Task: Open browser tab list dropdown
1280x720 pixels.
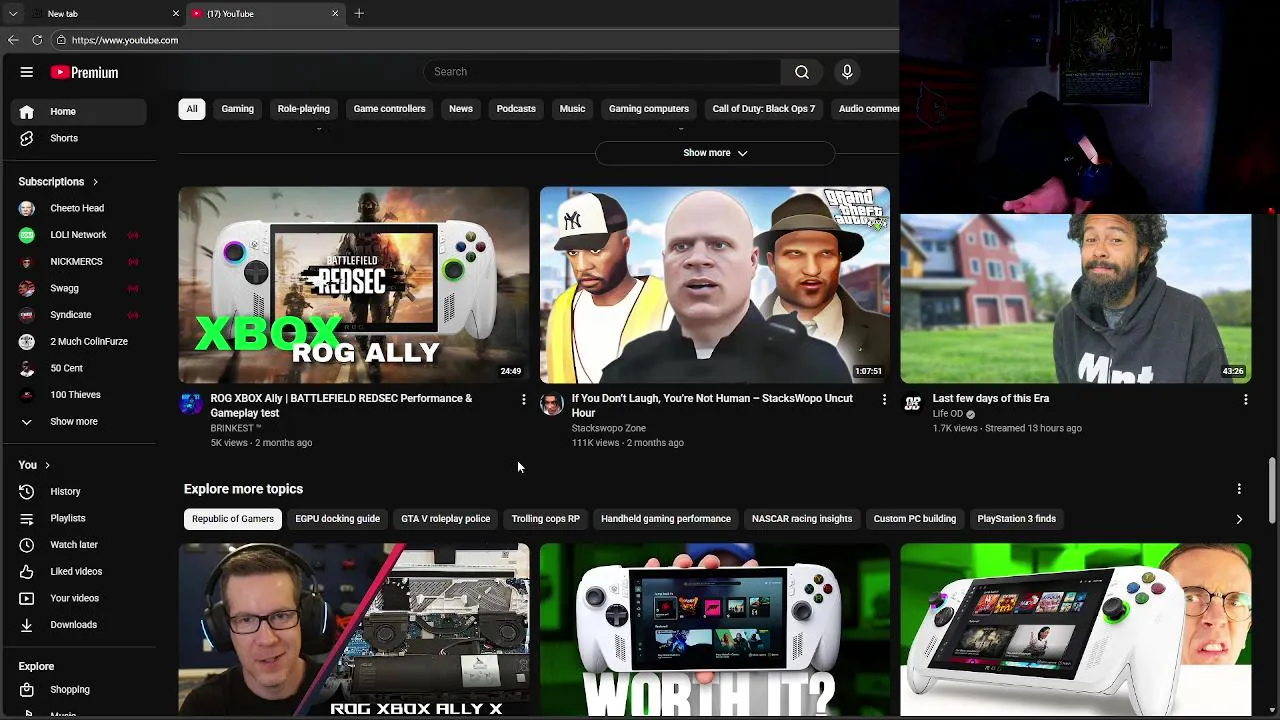Action: click(x=13, y=14)
